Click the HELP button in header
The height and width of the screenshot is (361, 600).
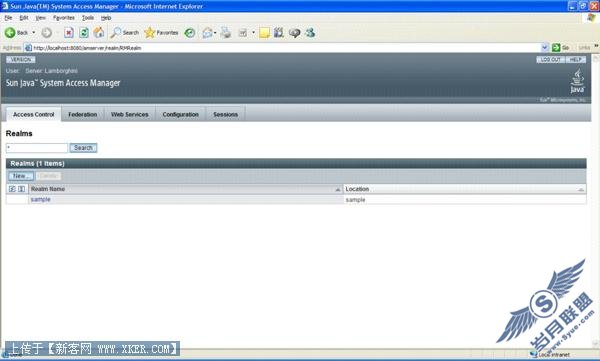tap(575, 60)
